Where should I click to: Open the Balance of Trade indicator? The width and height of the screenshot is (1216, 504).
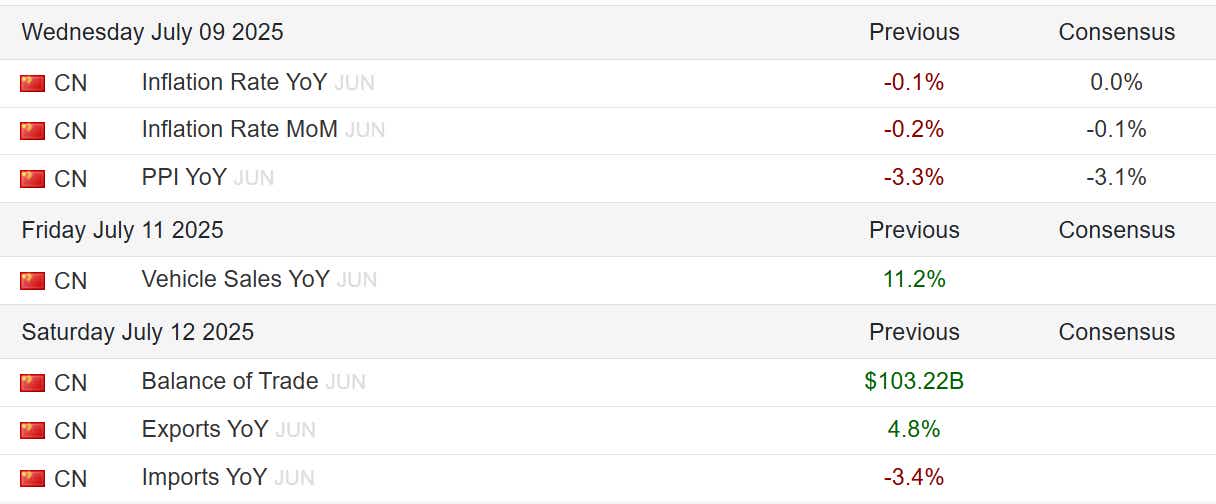coord(229,382)
